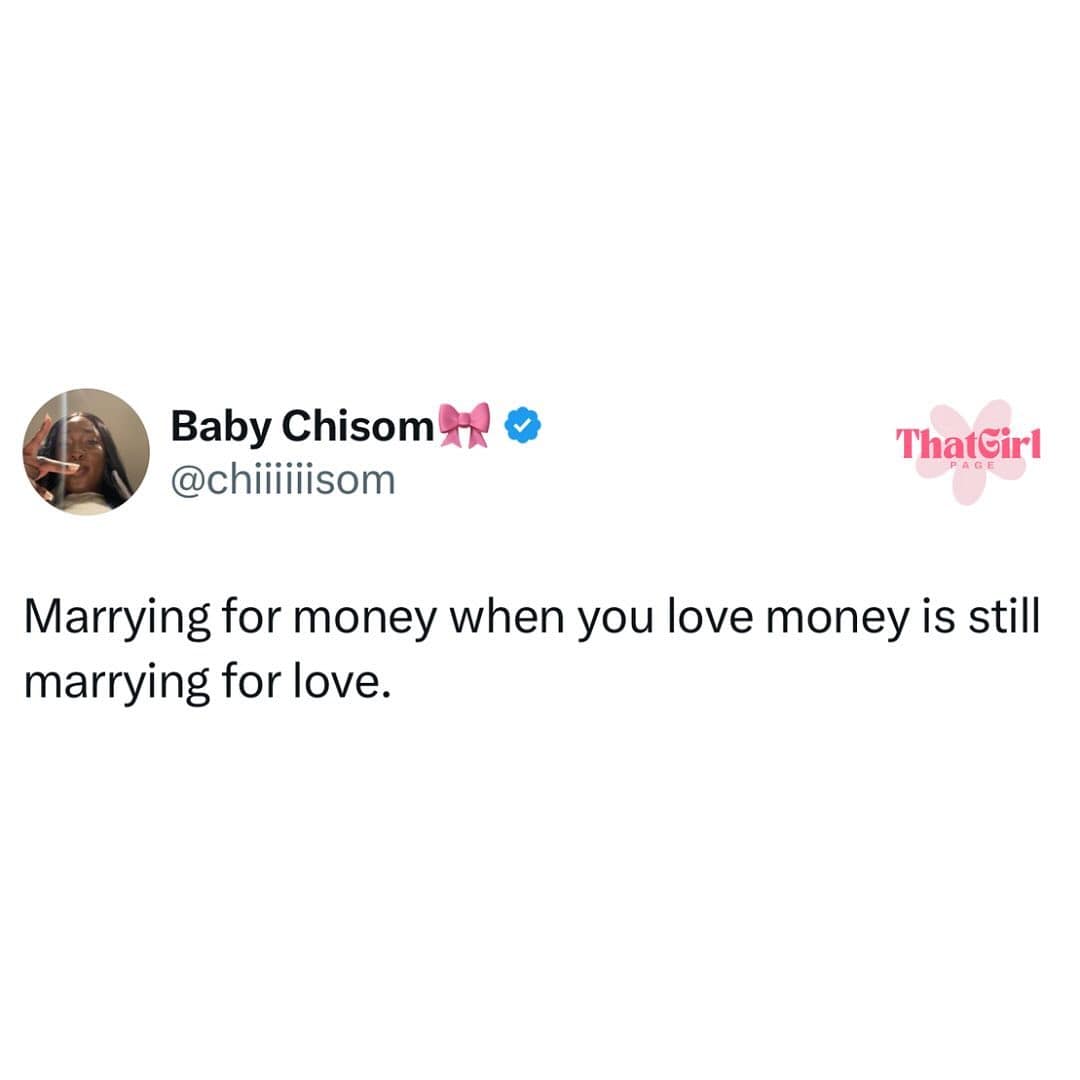Screen dimensions: 1080x1080
Task: Click "Chisom" in the display name
Action: pyautogui.click(x=358, y=426)
